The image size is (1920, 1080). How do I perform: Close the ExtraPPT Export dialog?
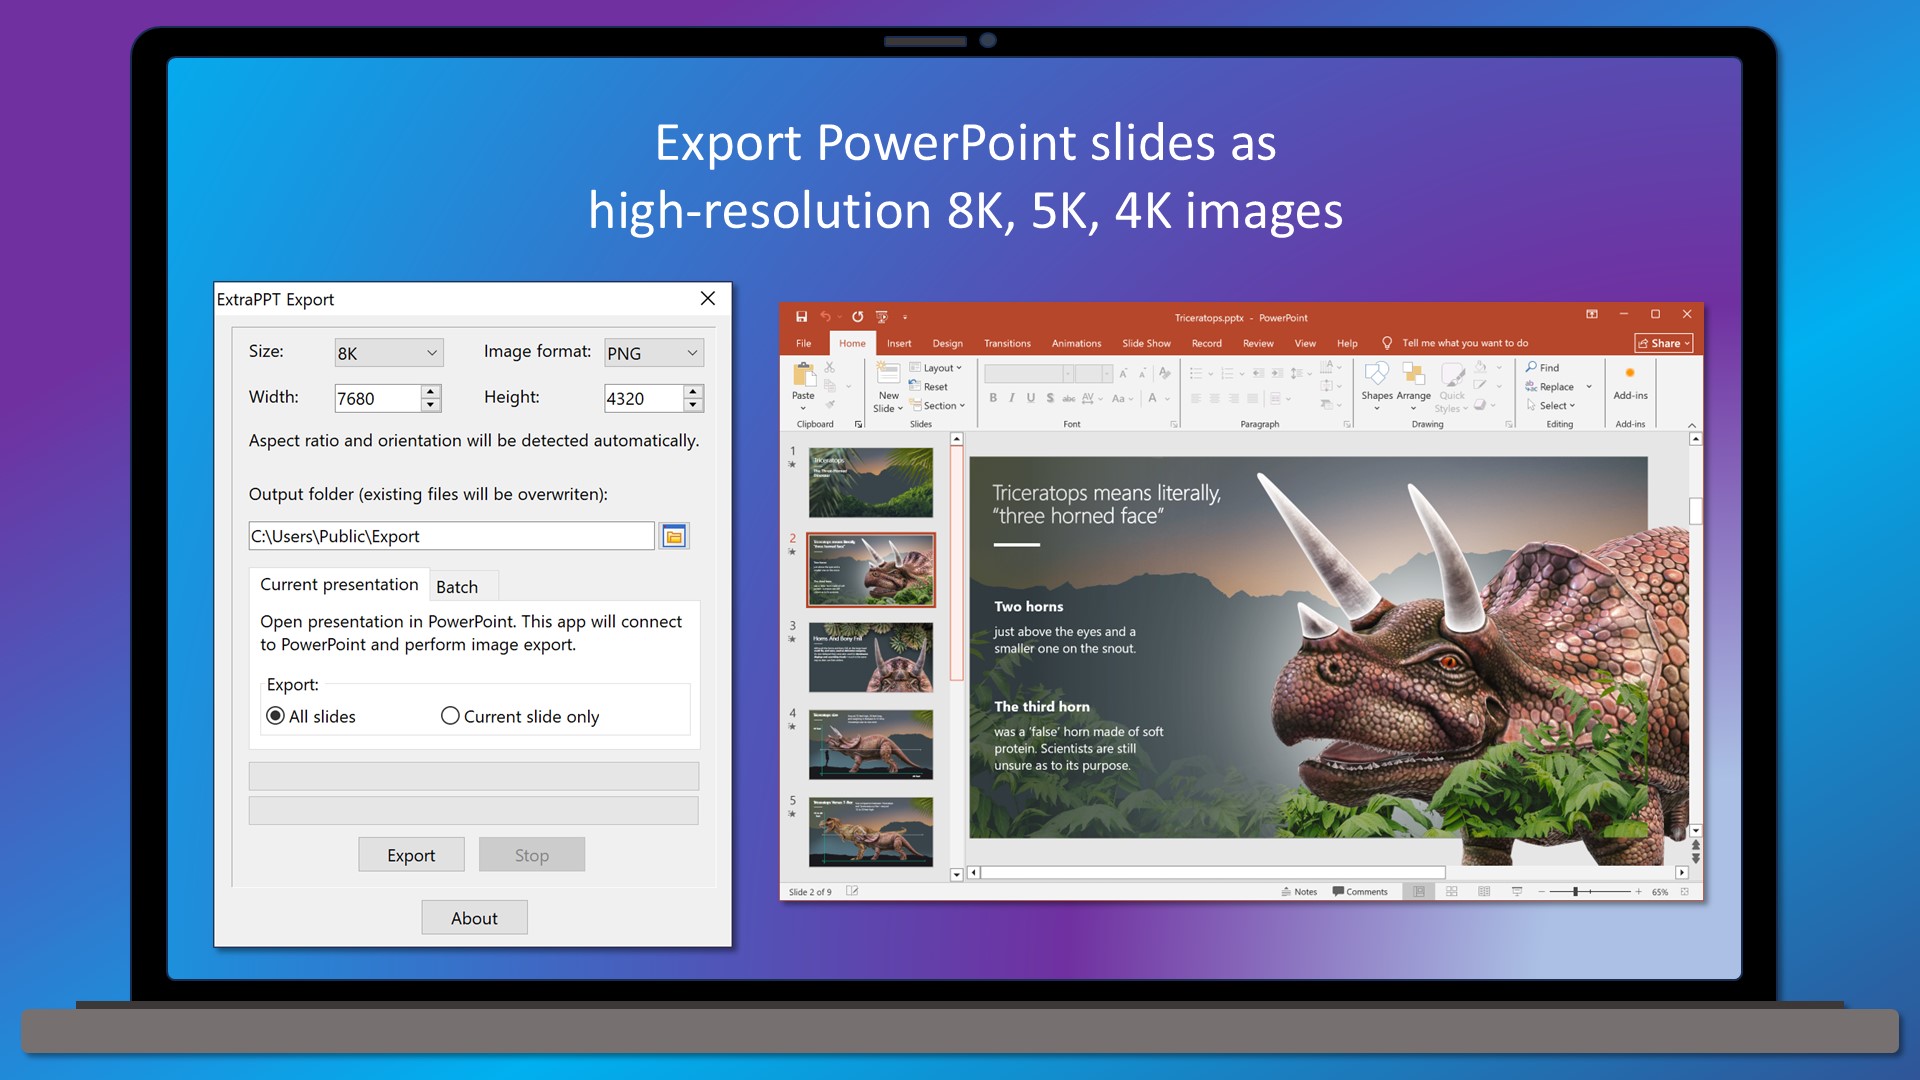pyautogui.click(x=708, y=298)
